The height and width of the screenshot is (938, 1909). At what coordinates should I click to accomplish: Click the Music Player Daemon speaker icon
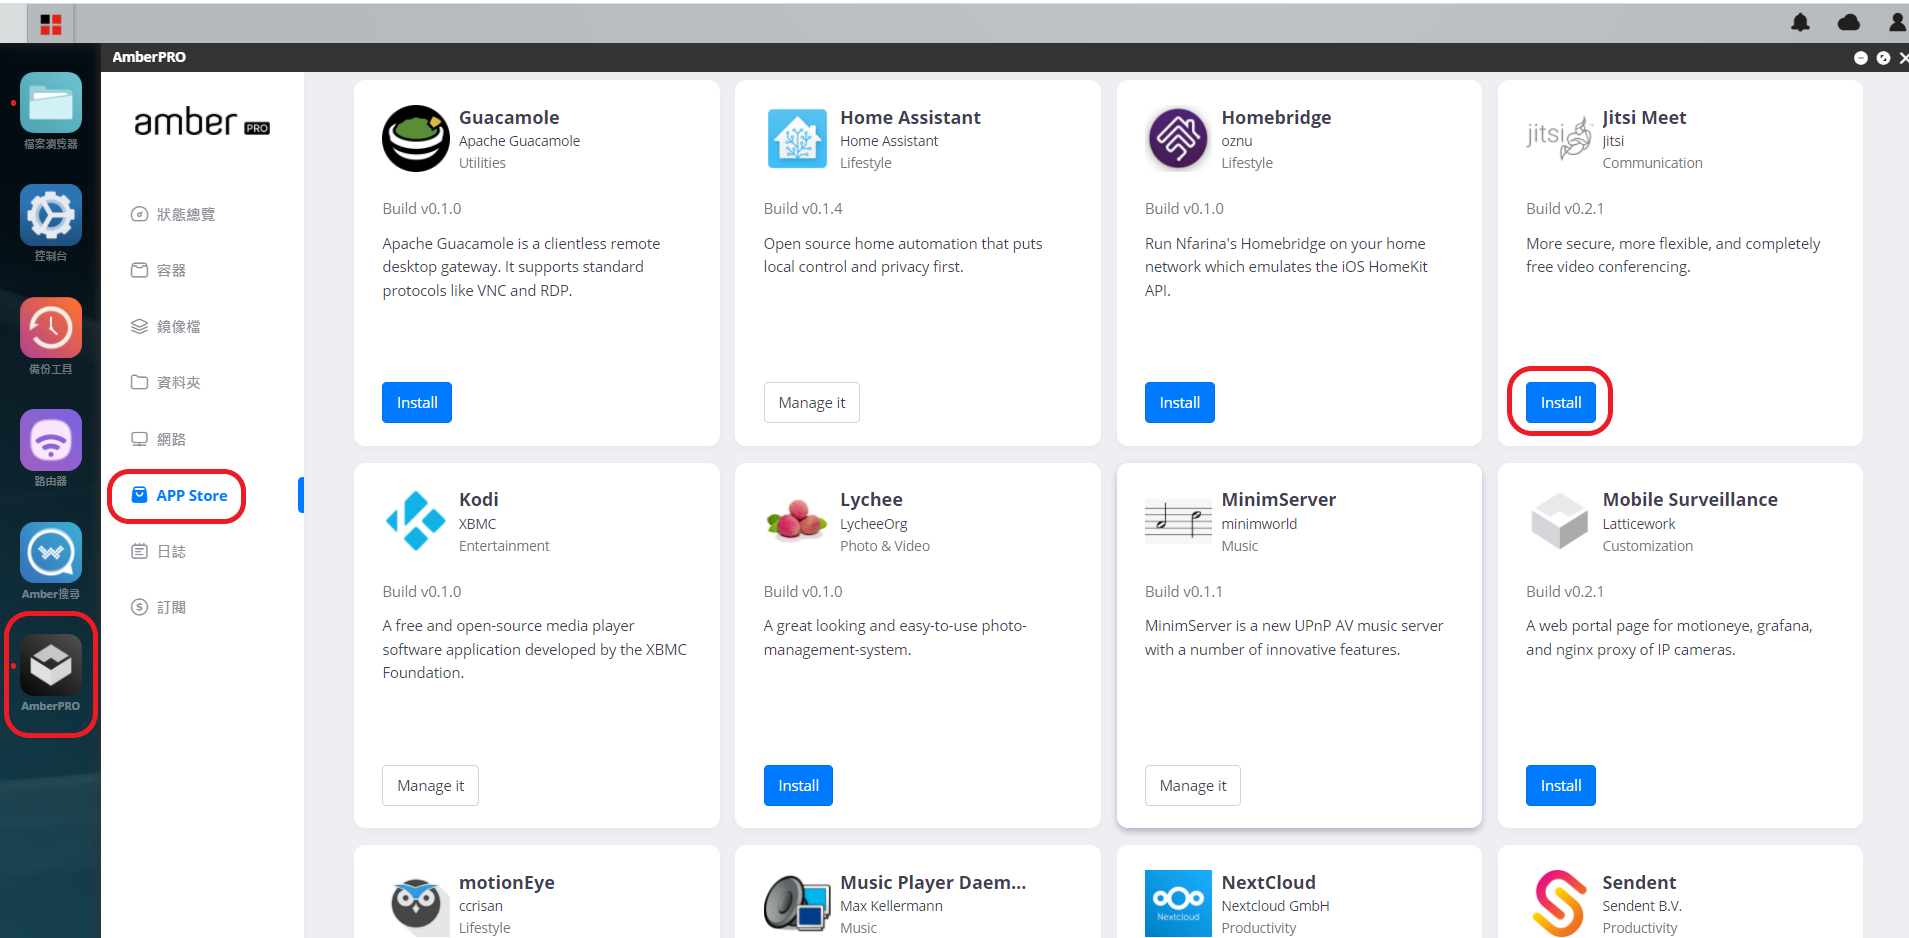tap(797, 903)
